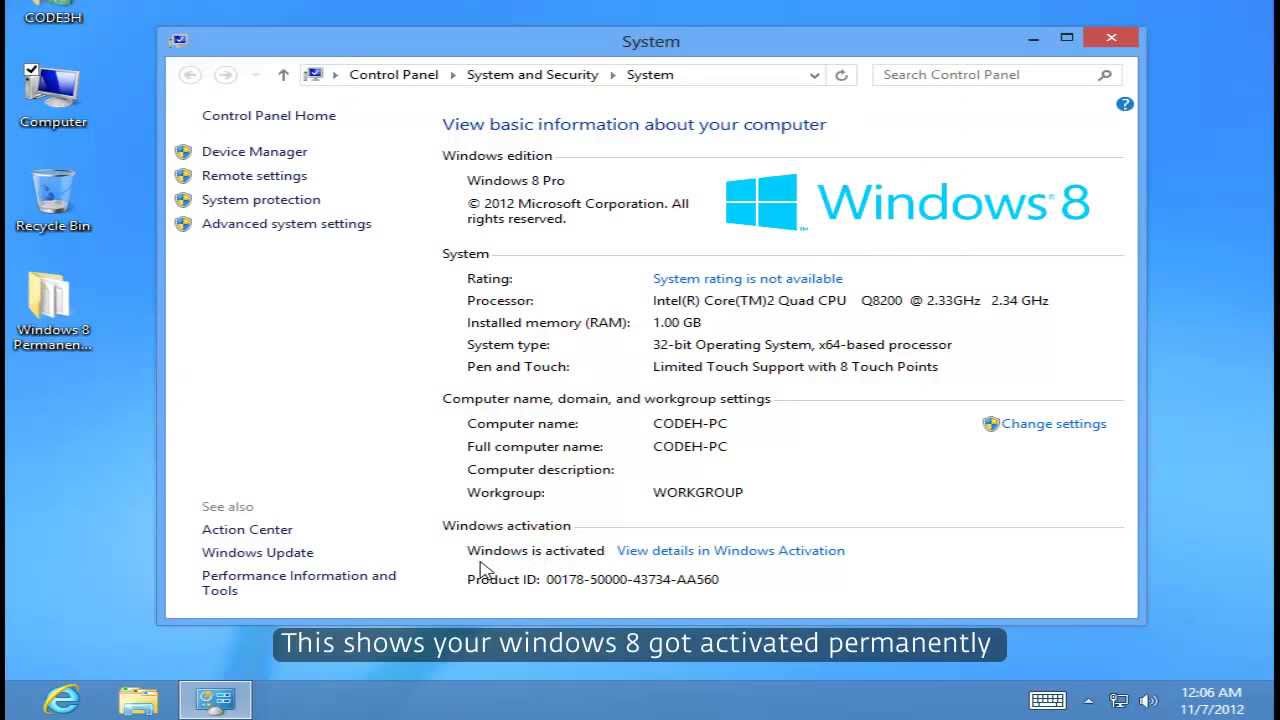Click shield icon beside Advanced system settings

(x=183, y=224)
